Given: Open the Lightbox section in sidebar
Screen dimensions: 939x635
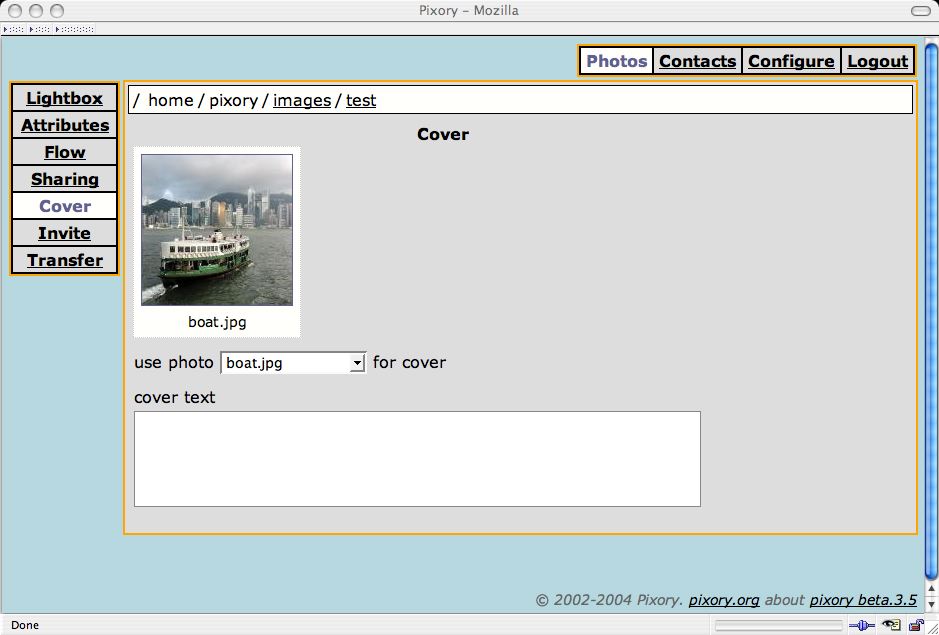Looking at the screenshot, I should [64, 98].
